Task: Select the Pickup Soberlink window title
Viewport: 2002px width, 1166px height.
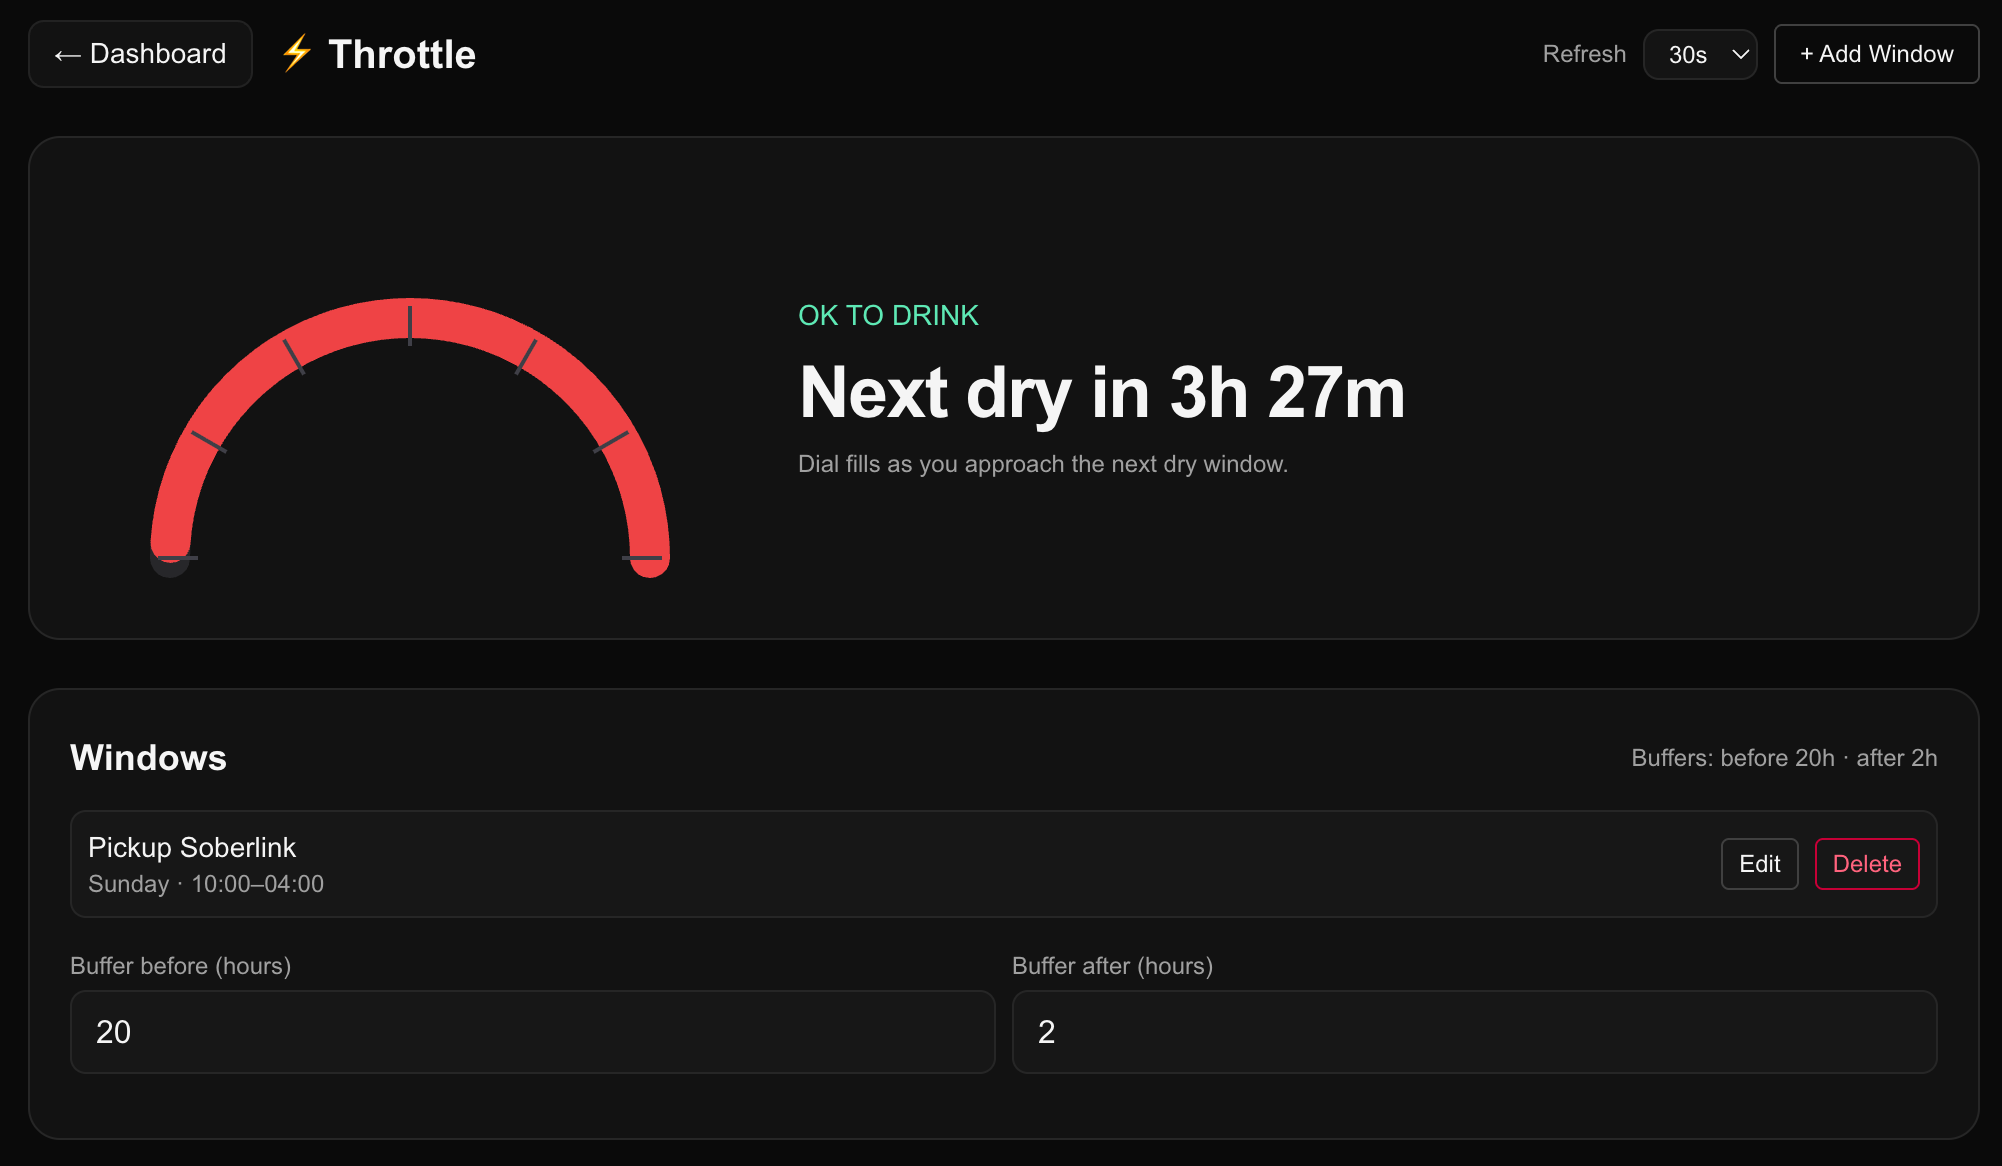Action: (192, 847)
